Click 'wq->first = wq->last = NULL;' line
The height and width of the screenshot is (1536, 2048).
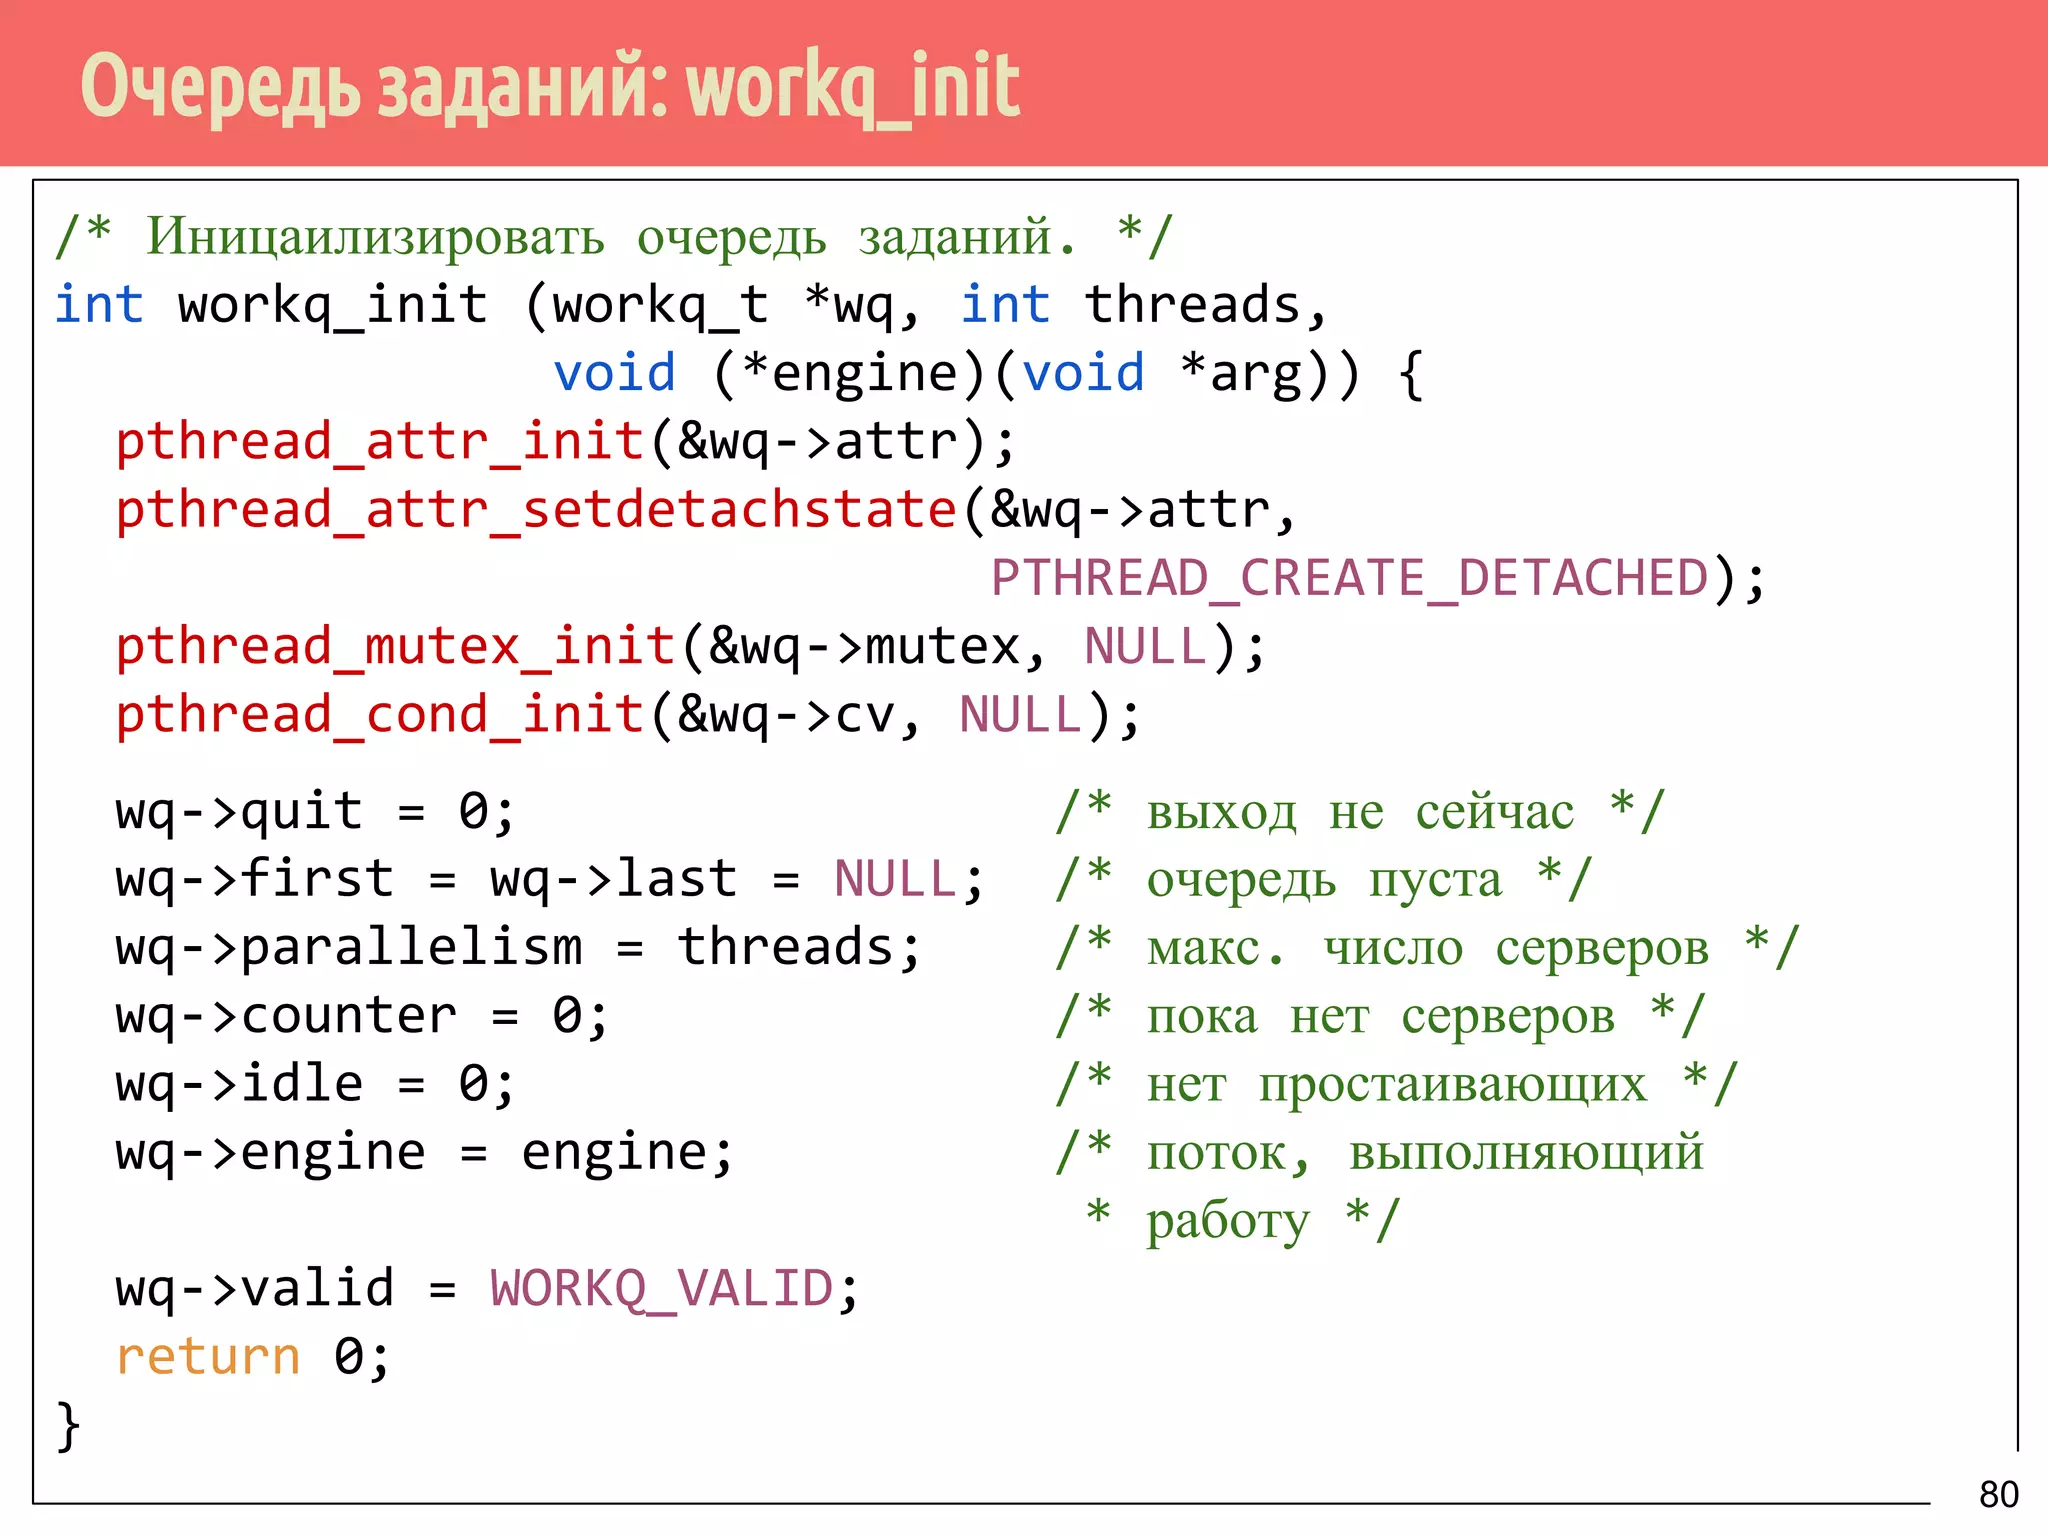[550, 880]
